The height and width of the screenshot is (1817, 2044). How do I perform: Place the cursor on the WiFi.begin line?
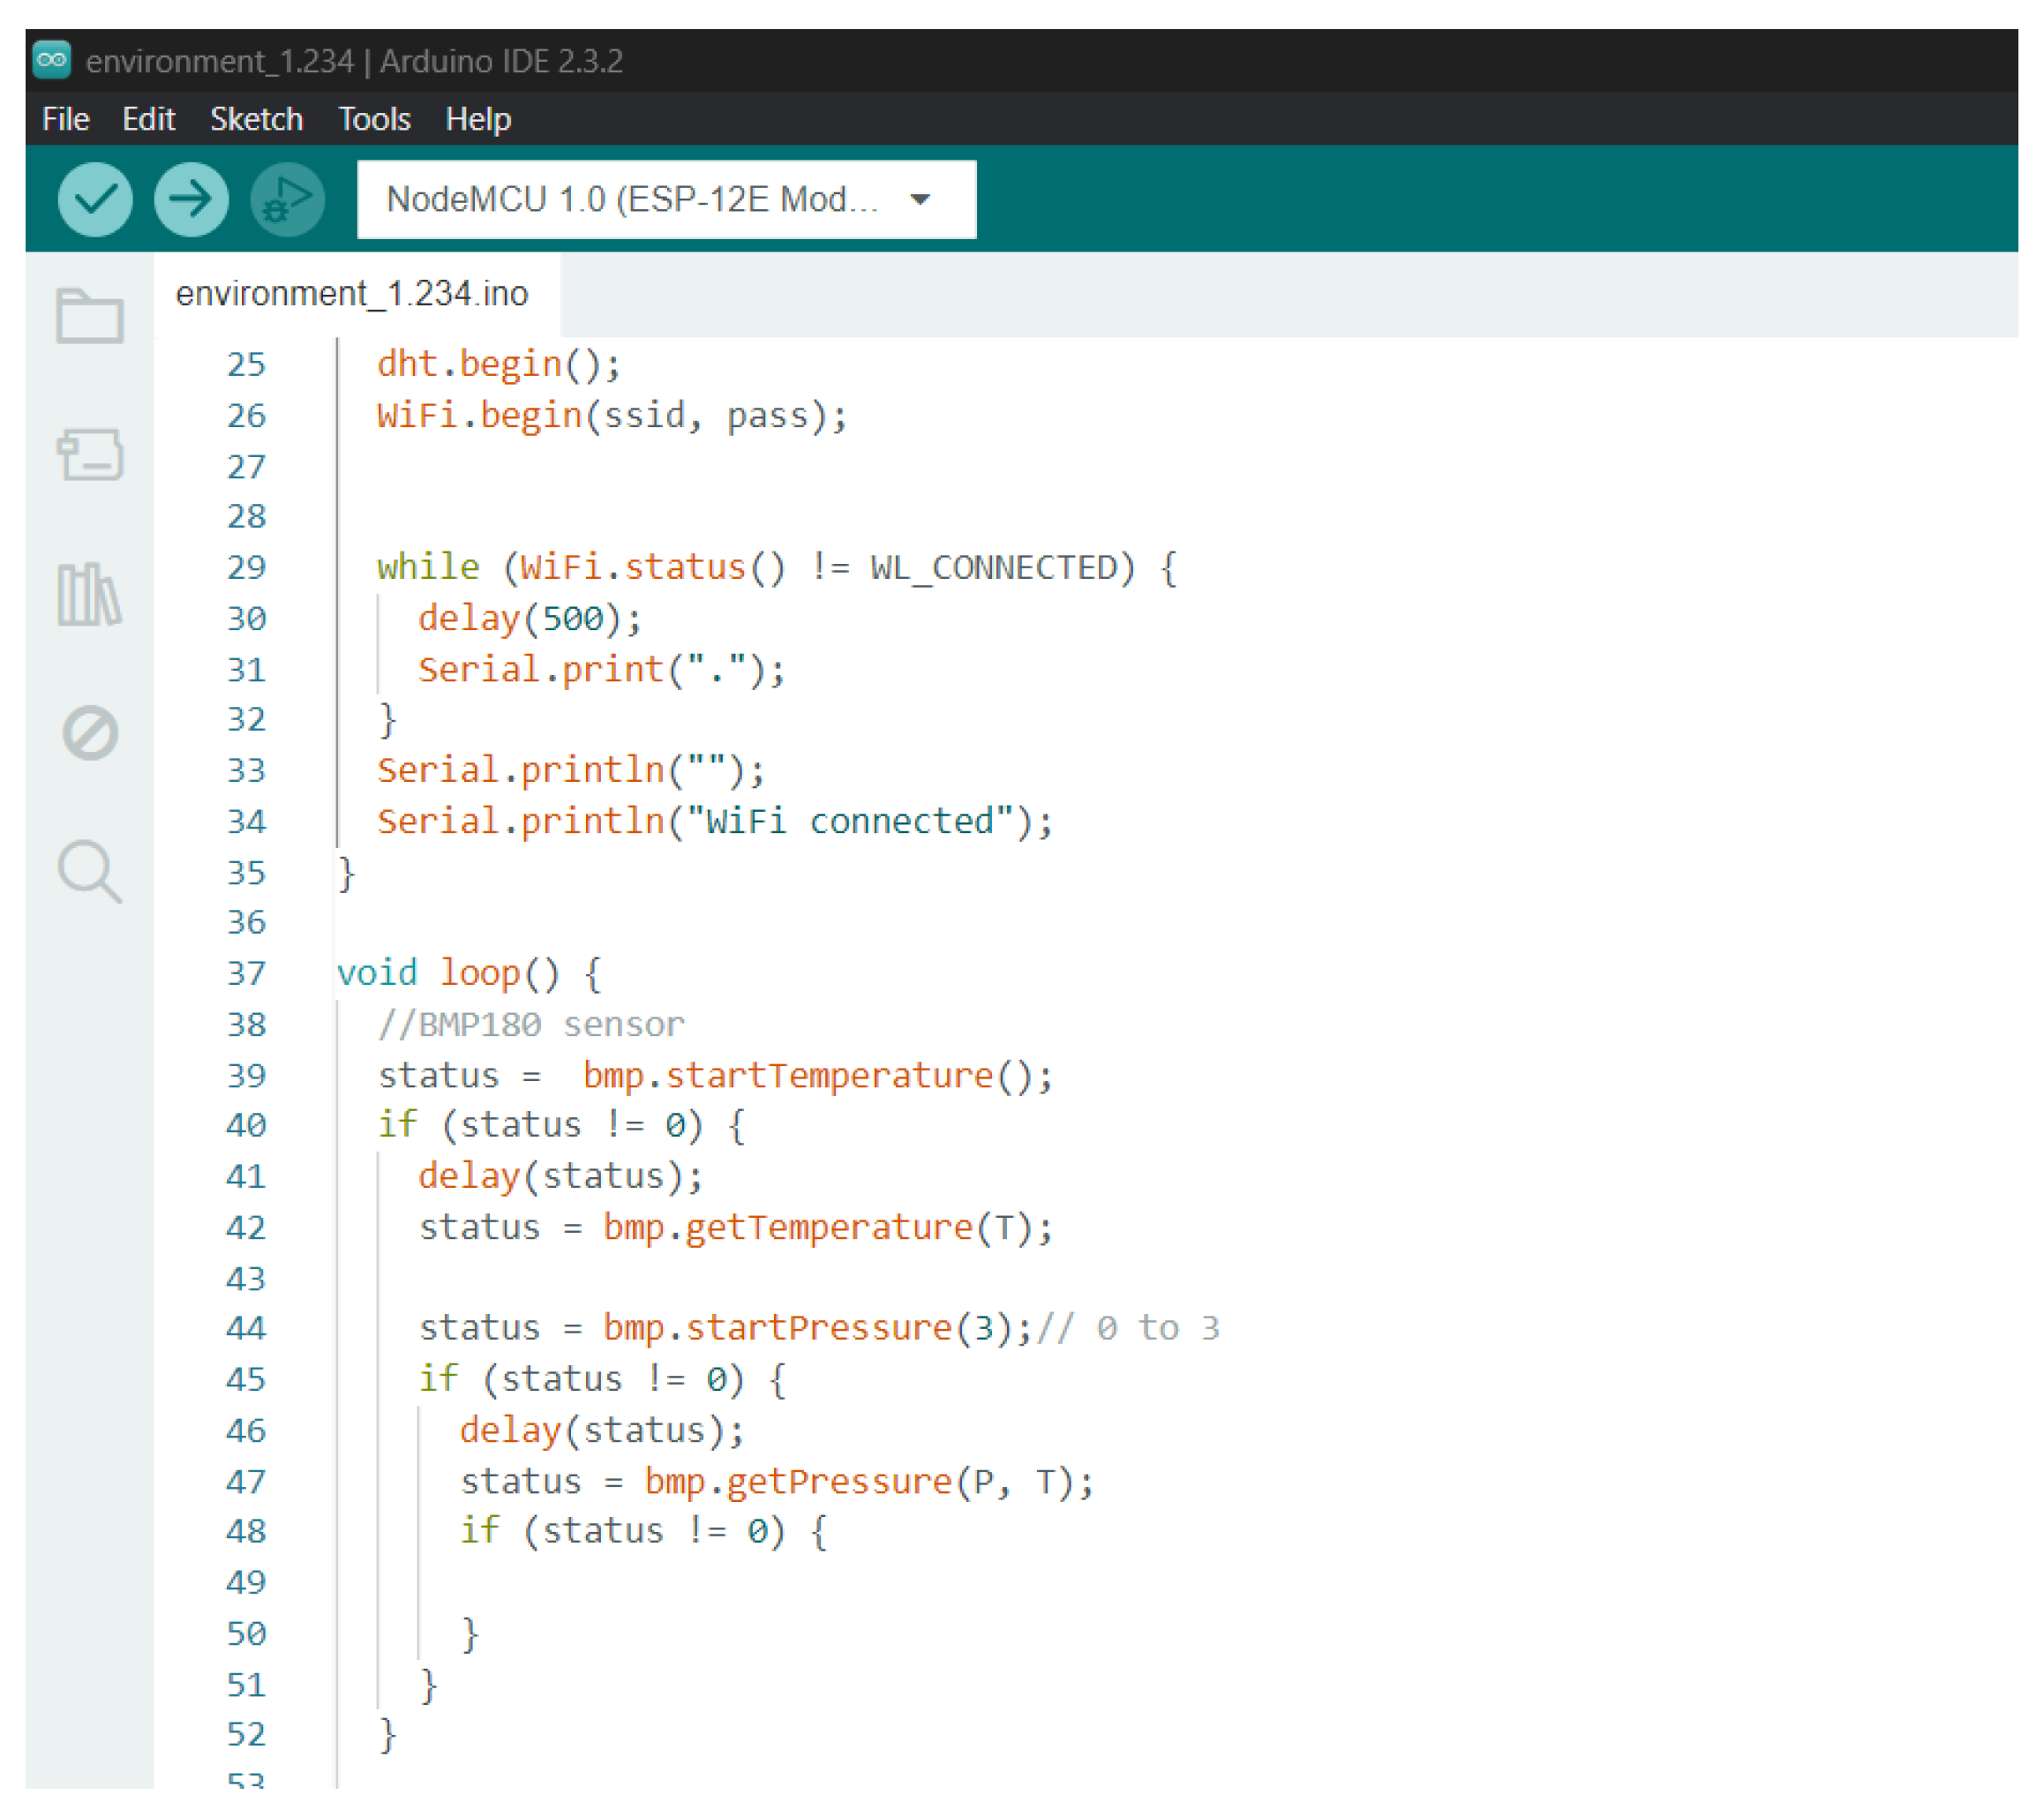[611, 415]
